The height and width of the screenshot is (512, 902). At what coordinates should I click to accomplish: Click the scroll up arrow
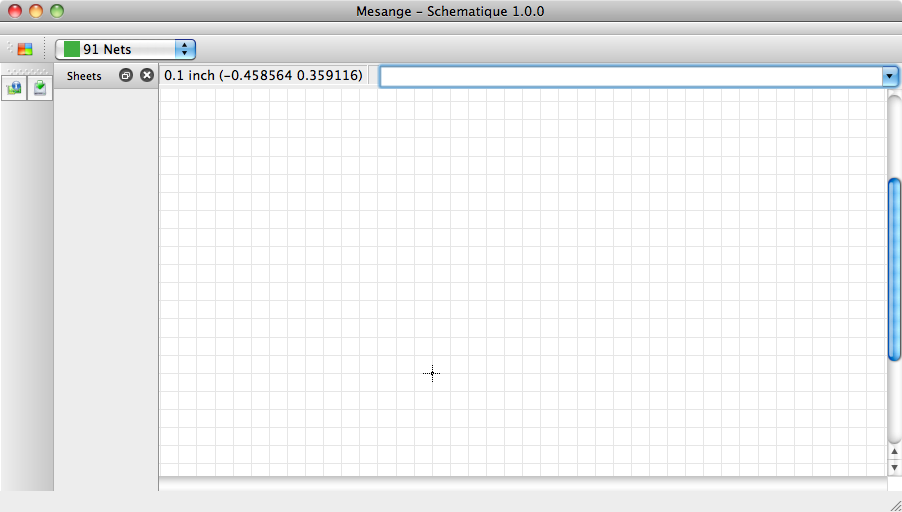coord(894,452)
